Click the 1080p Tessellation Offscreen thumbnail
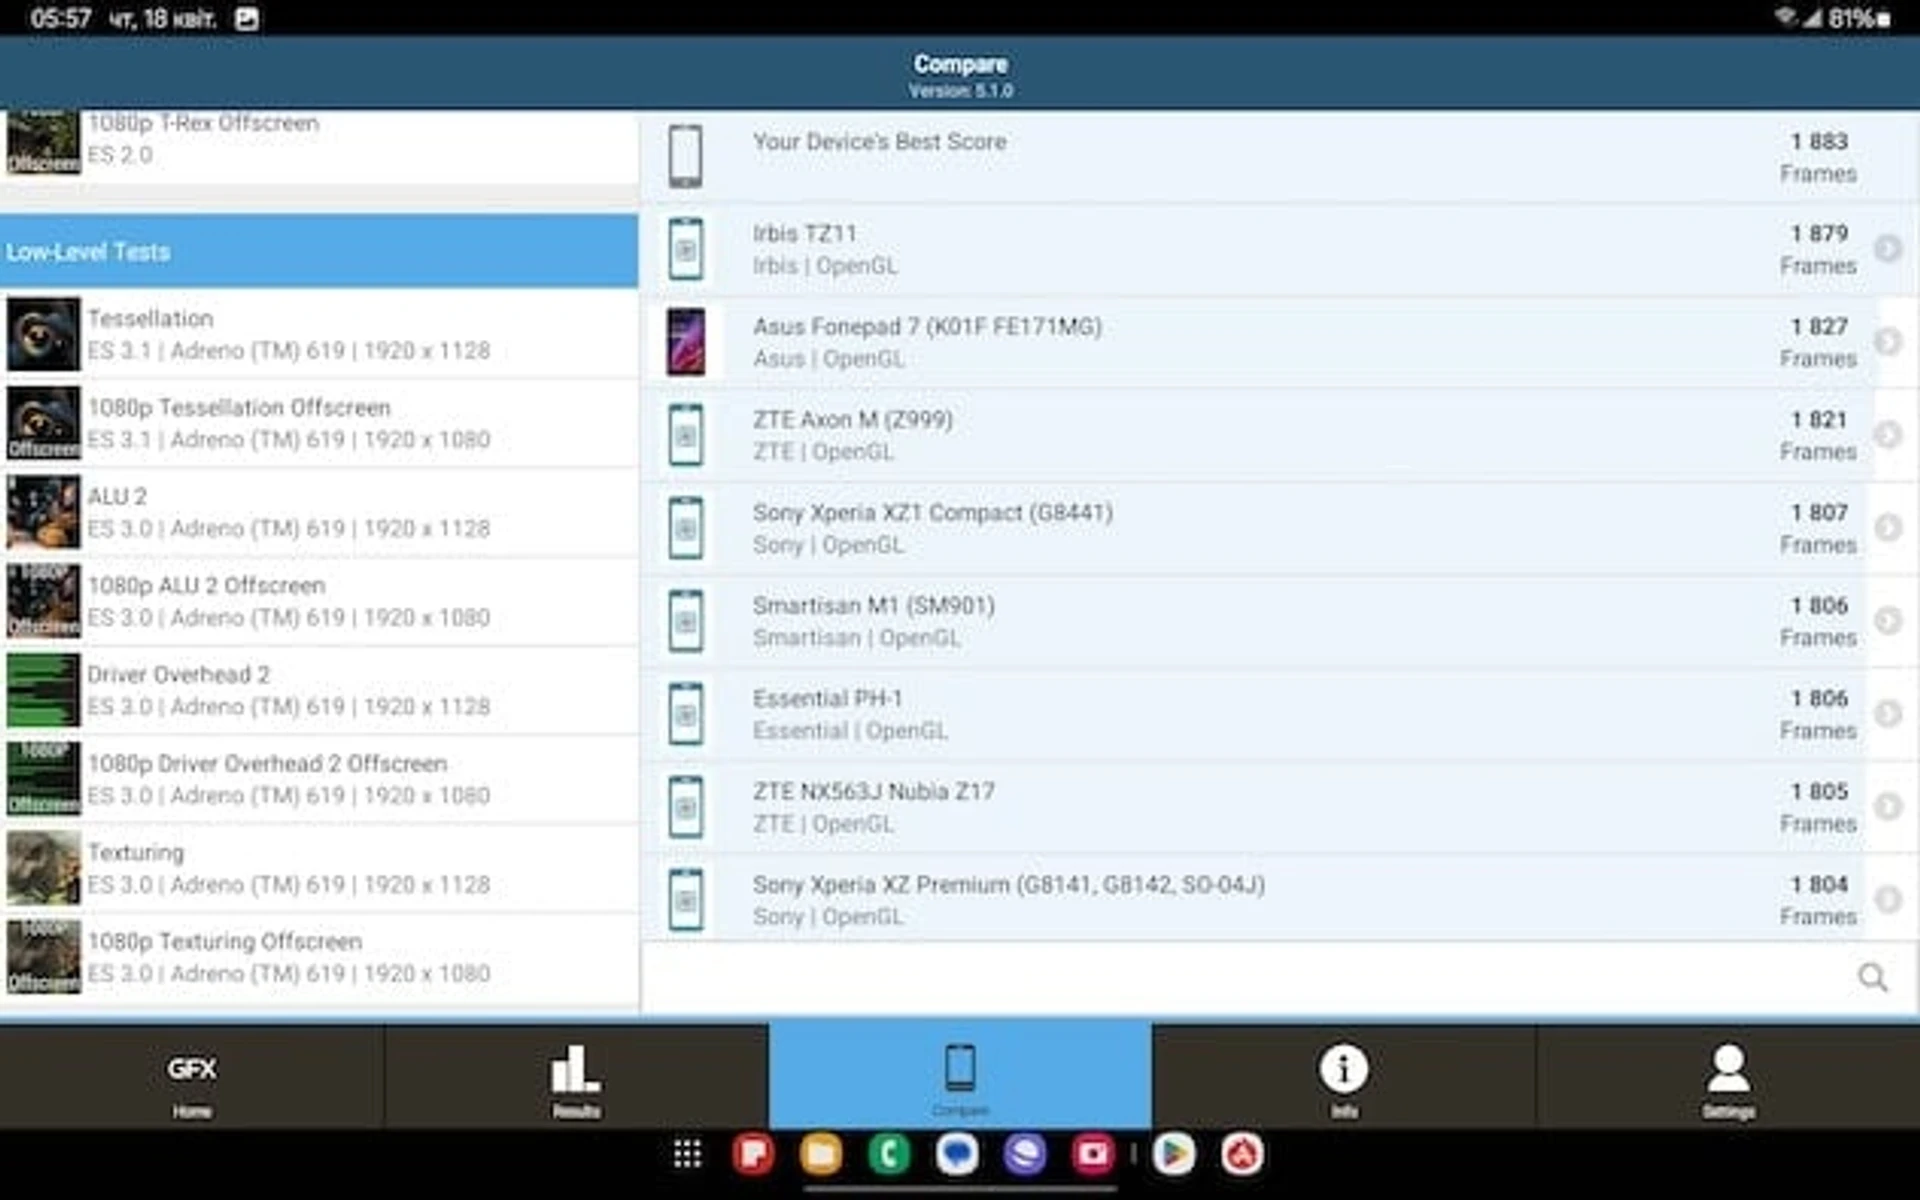Screen dimensions: 1920x1200 [43, 423]
